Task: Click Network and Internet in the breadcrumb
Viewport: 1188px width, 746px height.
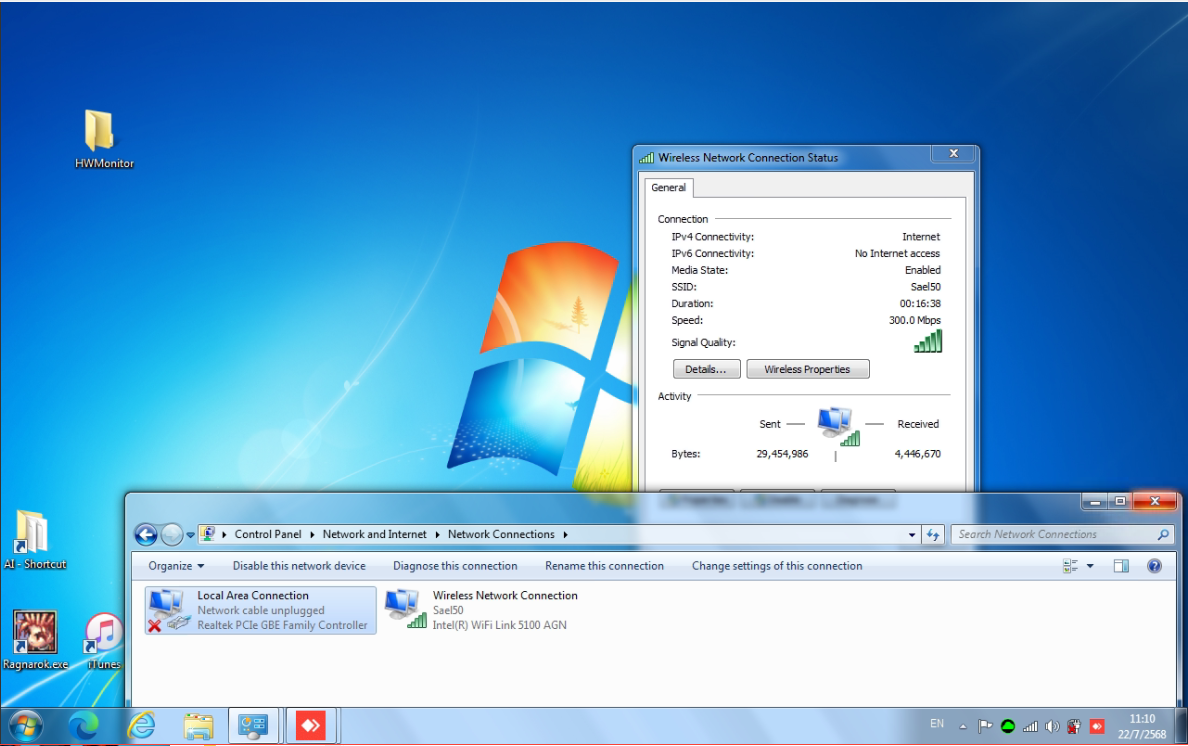Action: 374,535
